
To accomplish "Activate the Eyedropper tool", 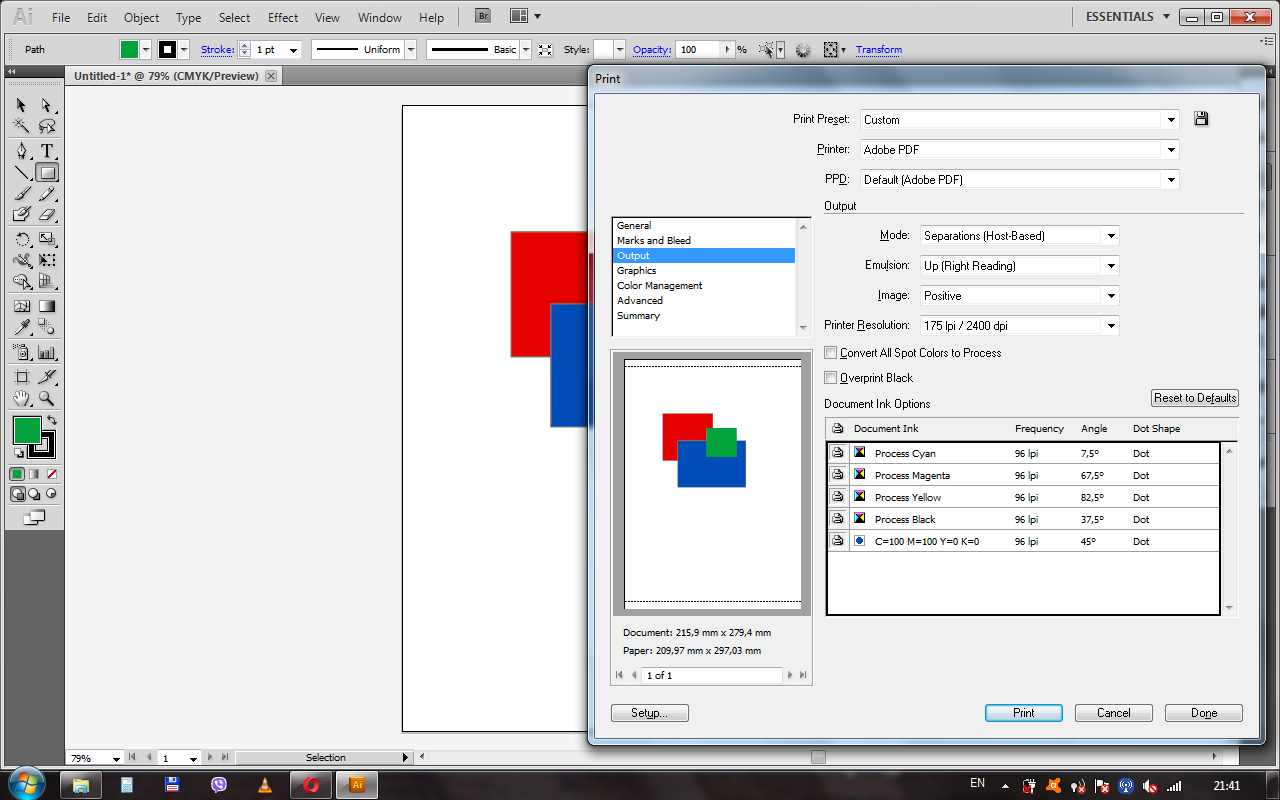I will point(22,327).
